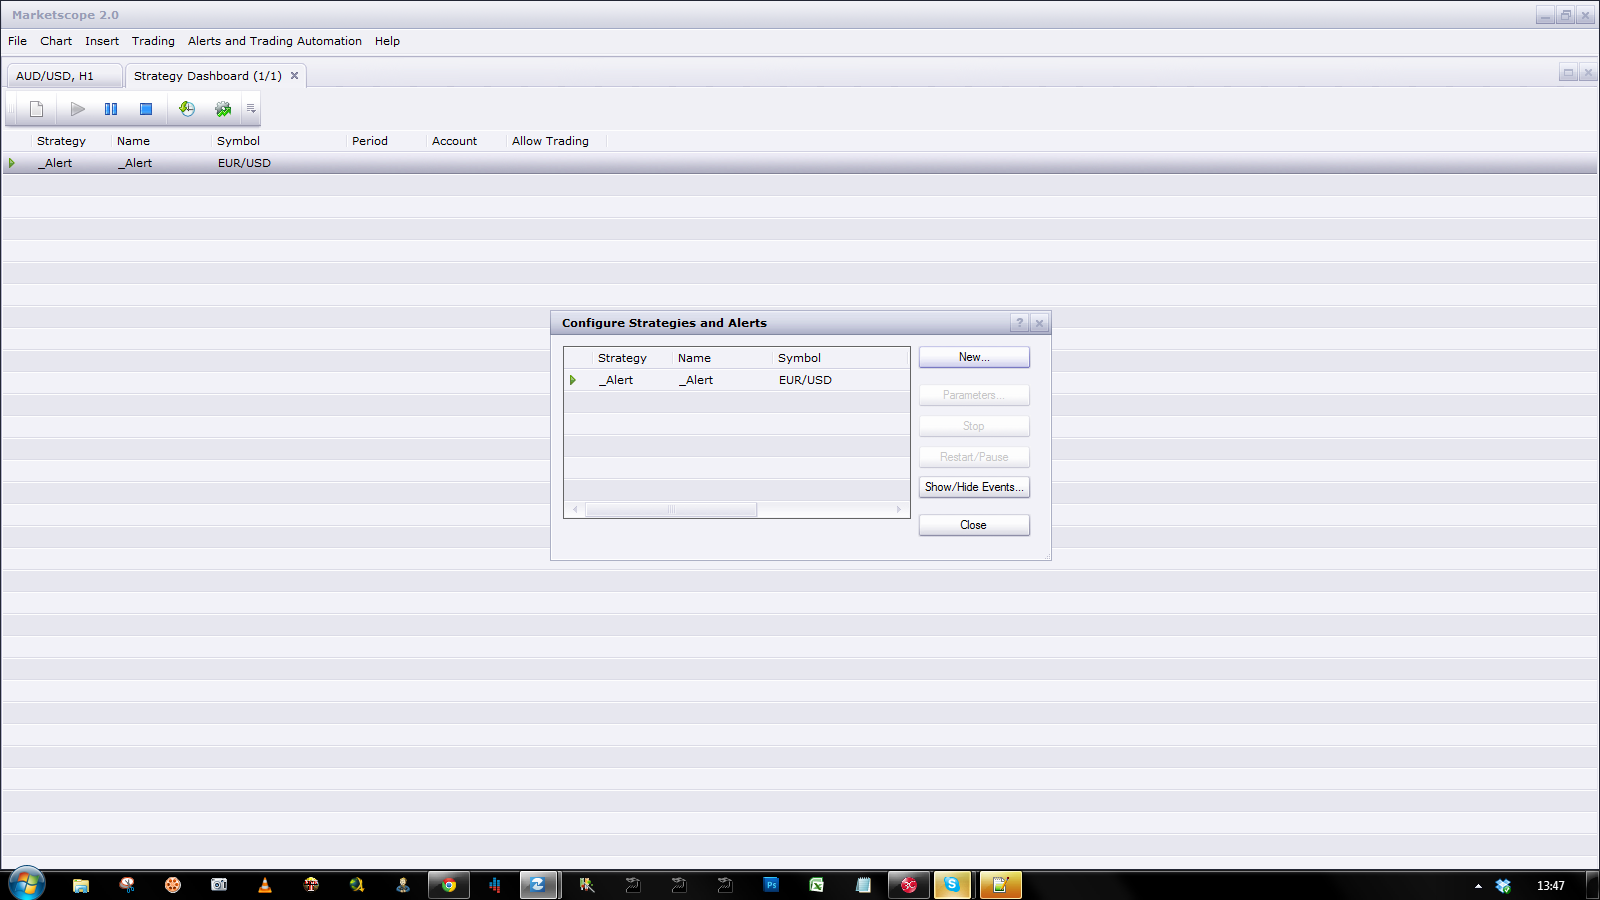1600x900 pixels.
Task: Show hidden system tray icons
Action: coord(1478,886)
